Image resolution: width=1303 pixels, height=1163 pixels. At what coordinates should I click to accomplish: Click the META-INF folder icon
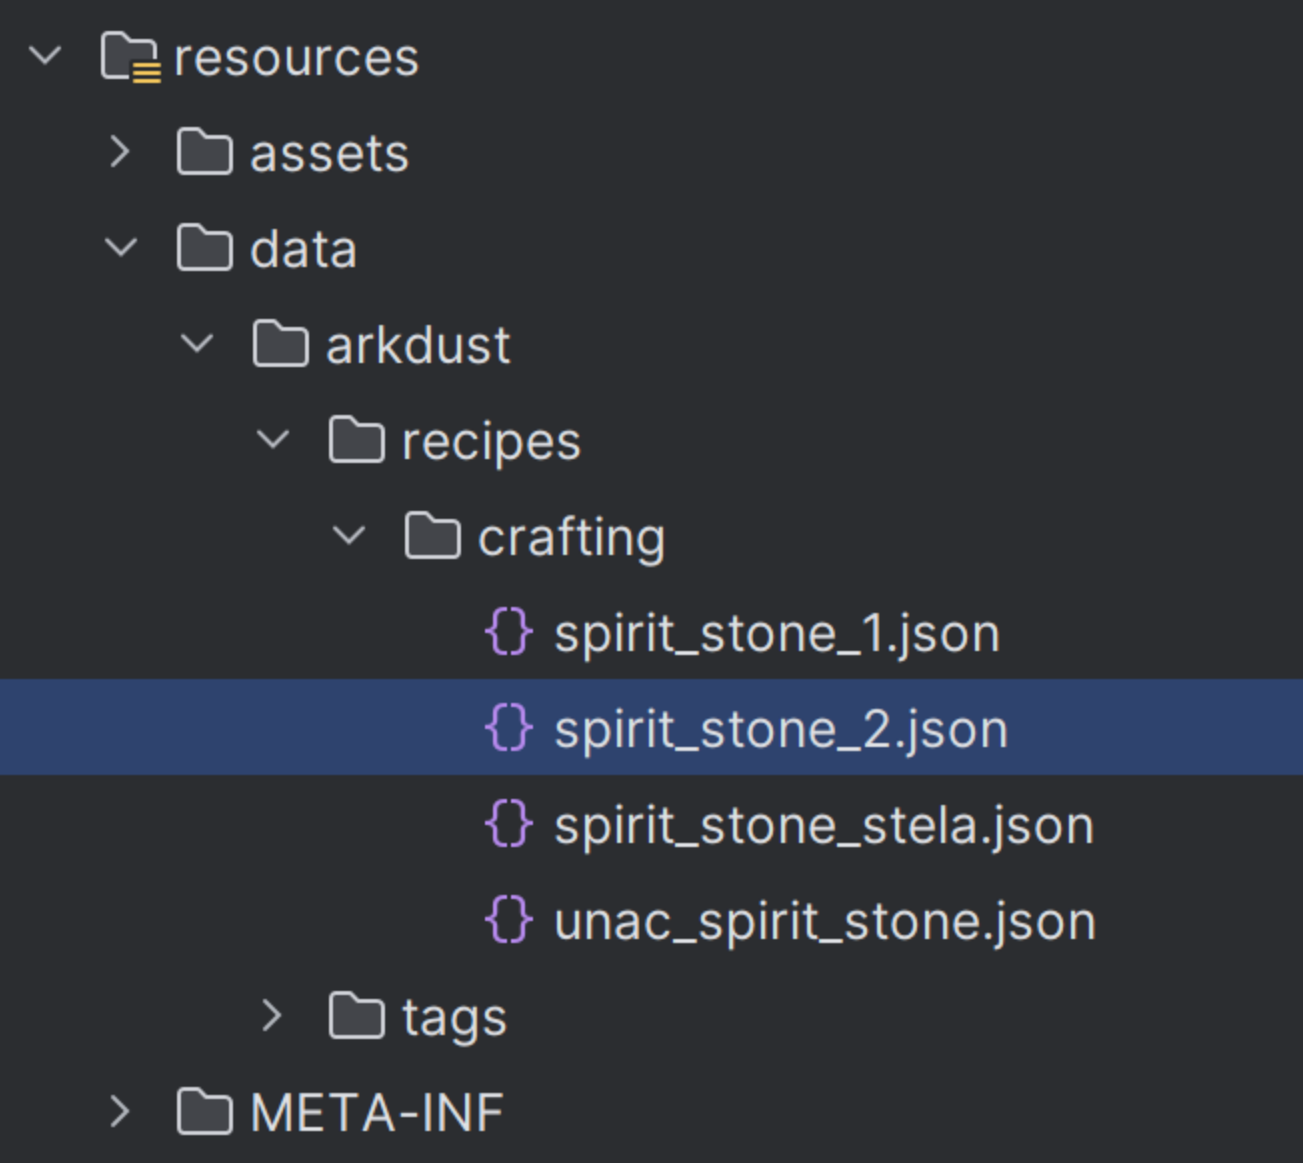click(204, 1112)
